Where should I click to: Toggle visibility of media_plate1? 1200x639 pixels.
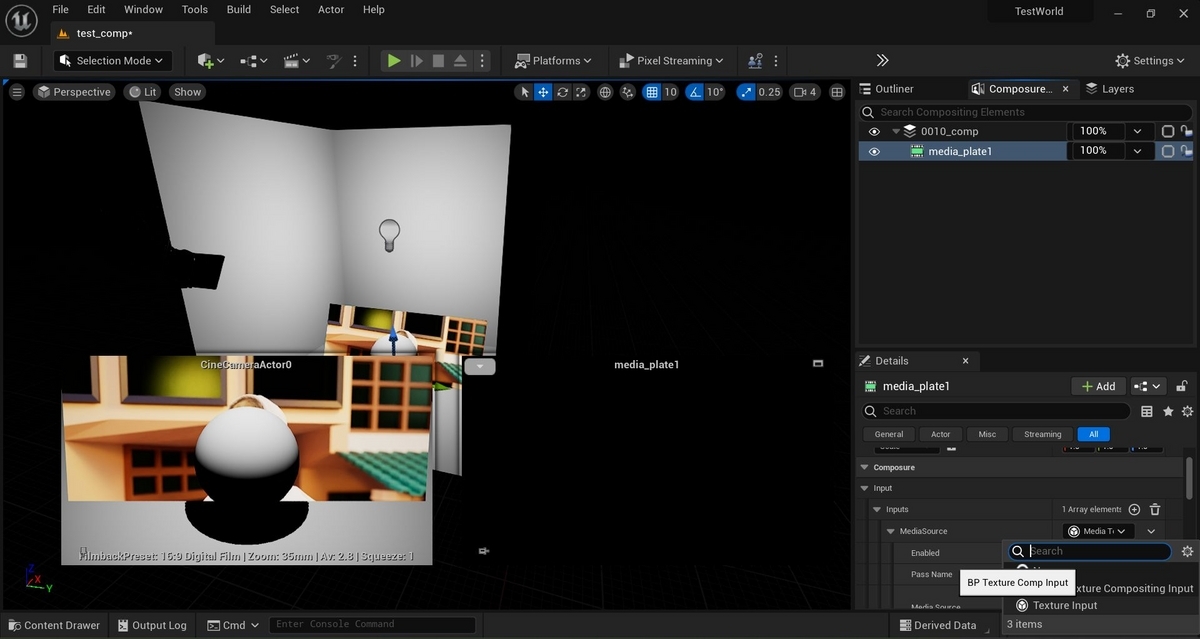point(874,152)
